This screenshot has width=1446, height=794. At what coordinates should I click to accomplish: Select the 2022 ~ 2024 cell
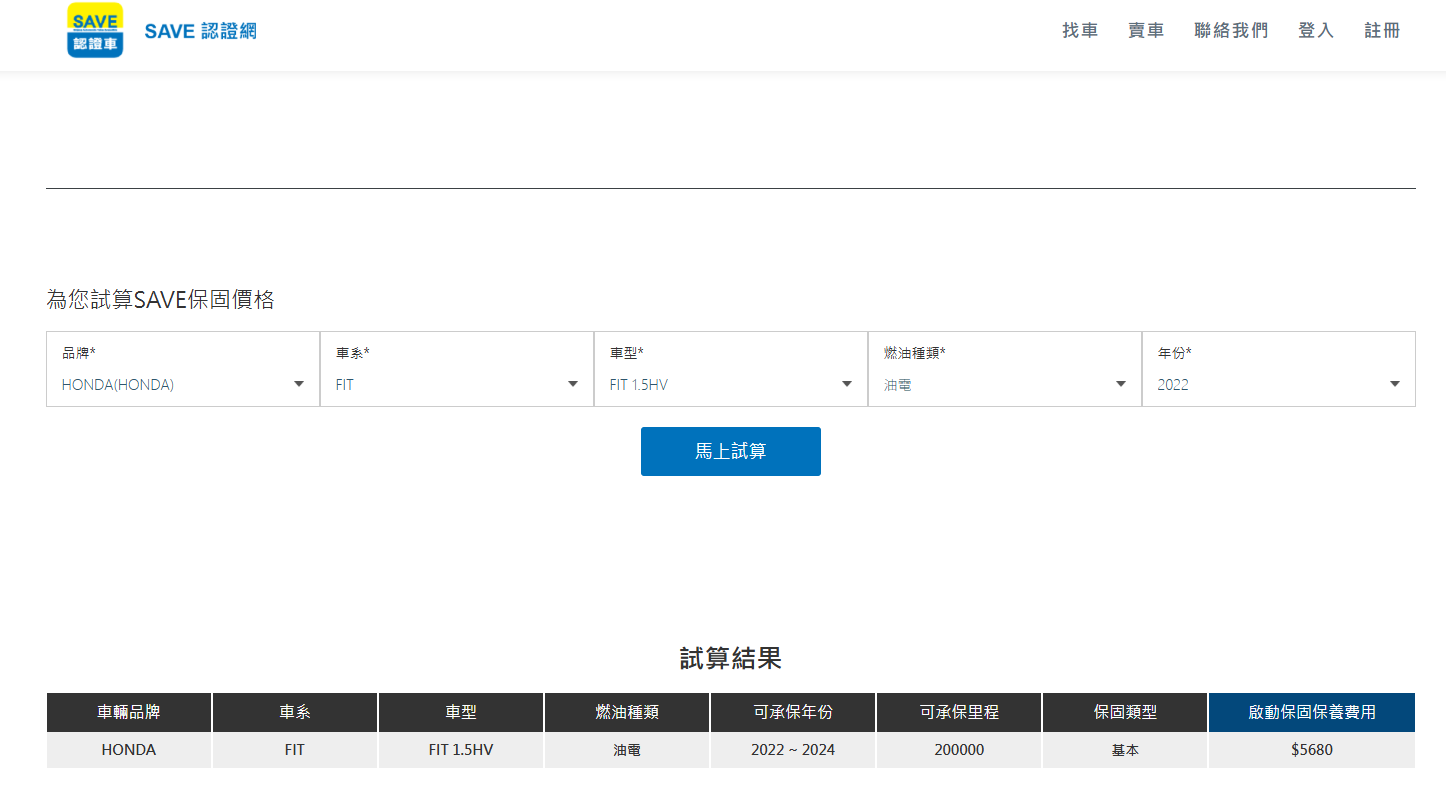[793, 750]
